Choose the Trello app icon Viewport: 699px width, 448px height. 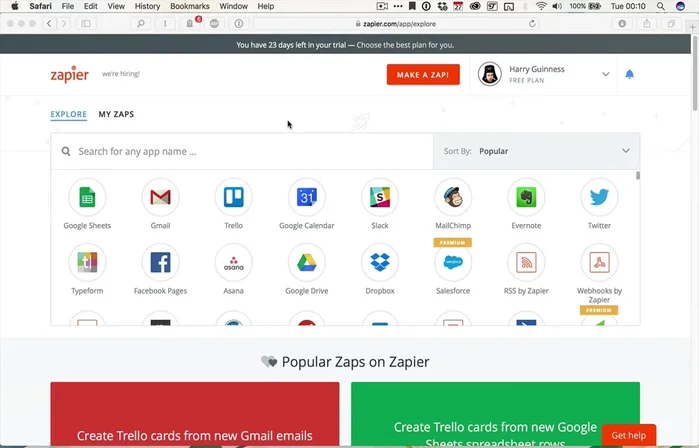pos(233,198)
